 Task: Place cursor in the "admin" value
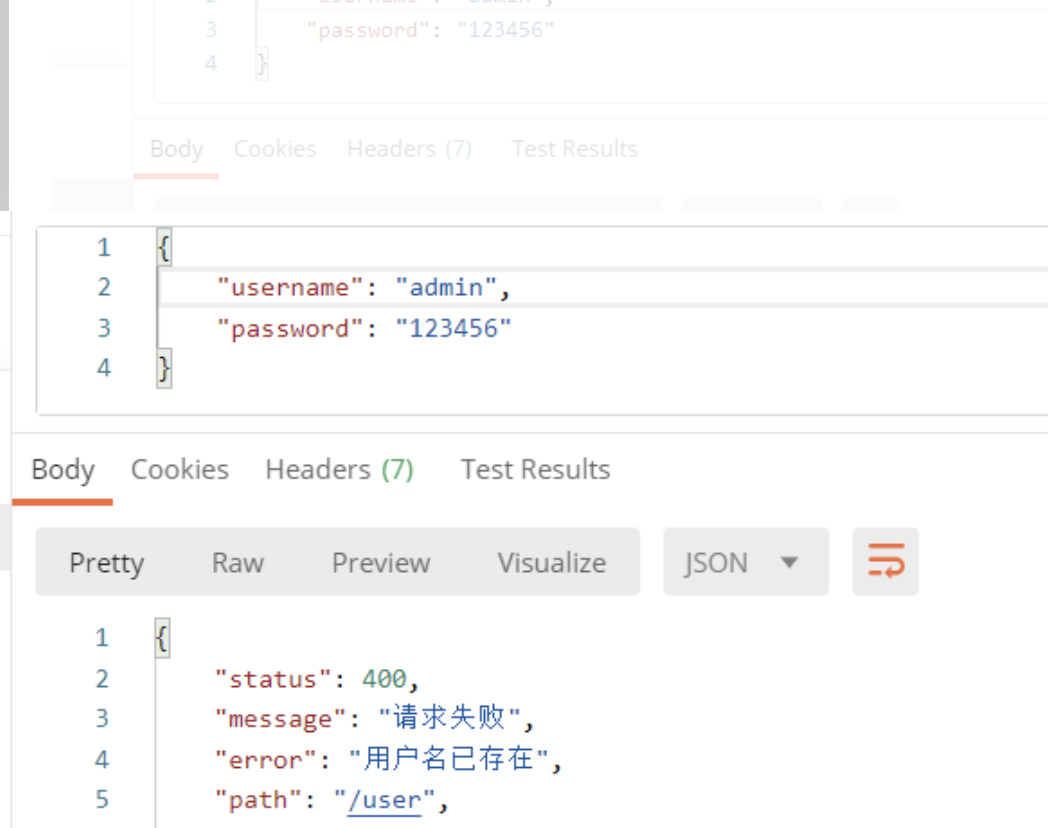446,288
